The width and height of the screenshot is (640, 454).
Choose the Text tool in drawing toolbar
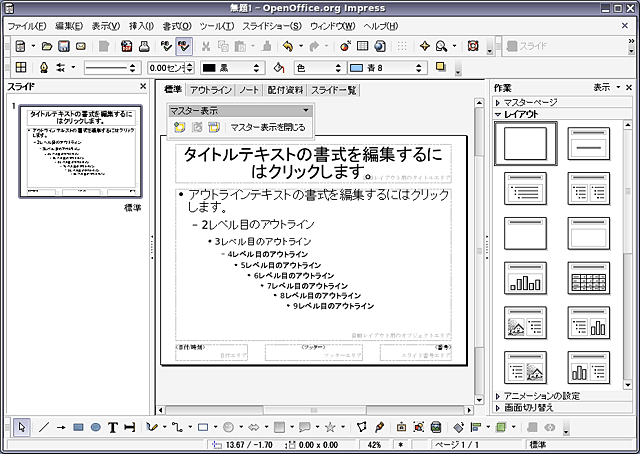(114, 427)
